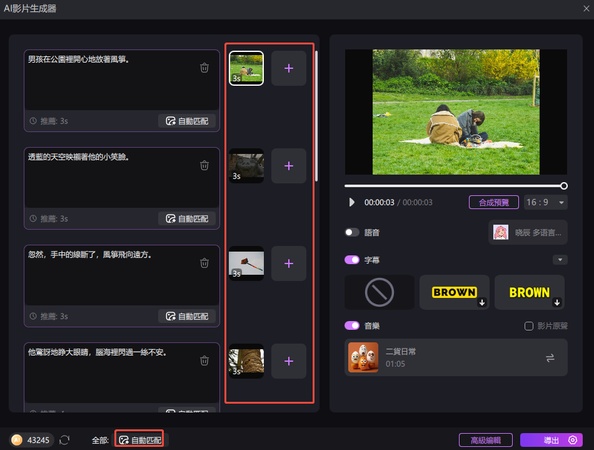
Task: Click the 合成預覽 button
Action: tap(494, 202)
